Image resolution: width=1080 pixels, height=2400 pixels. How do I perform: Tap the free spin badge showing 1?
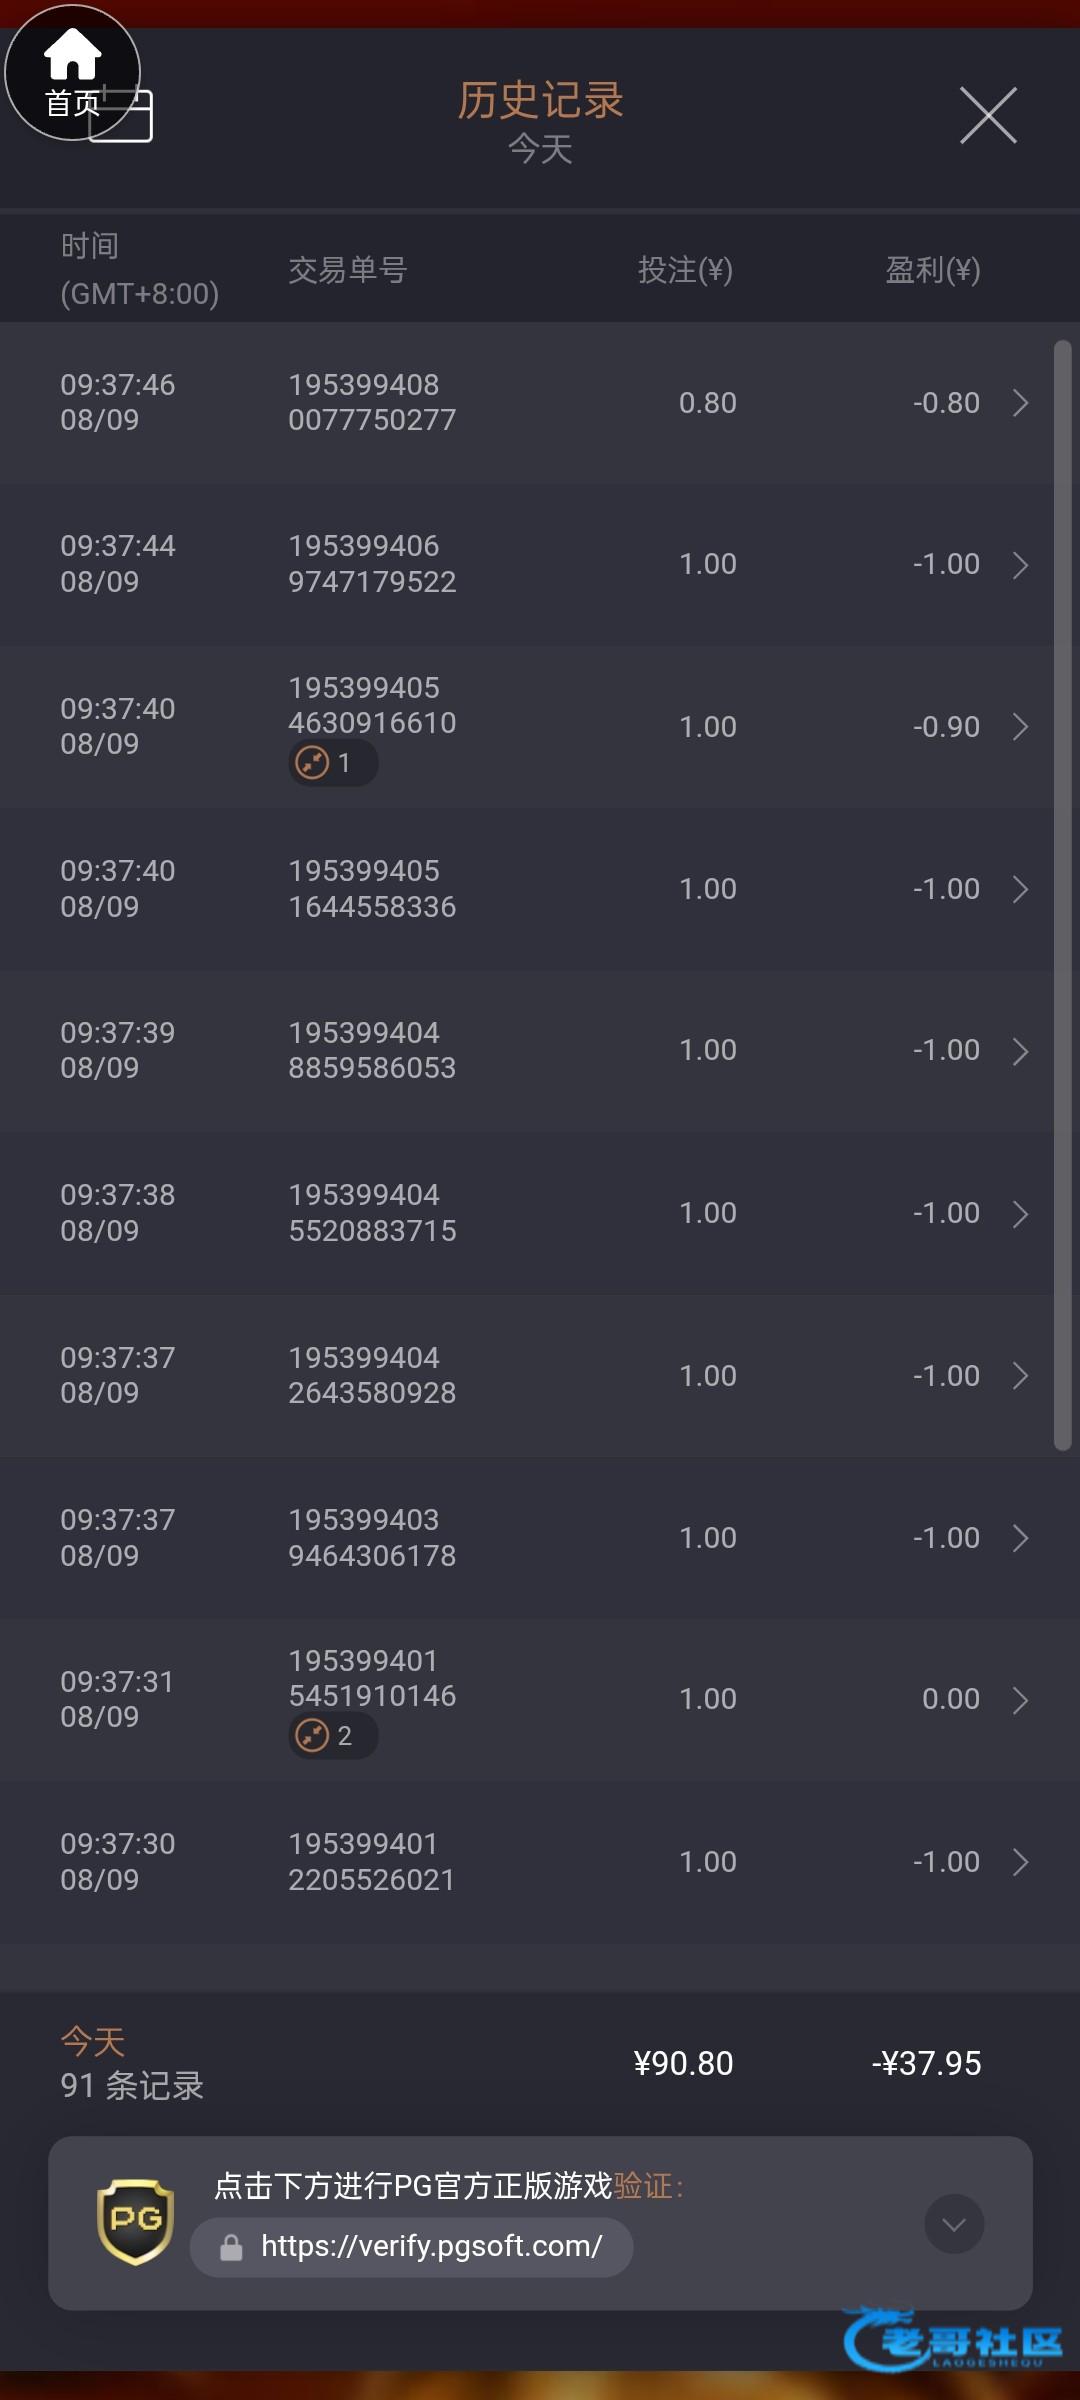click(x=333, y=763)
